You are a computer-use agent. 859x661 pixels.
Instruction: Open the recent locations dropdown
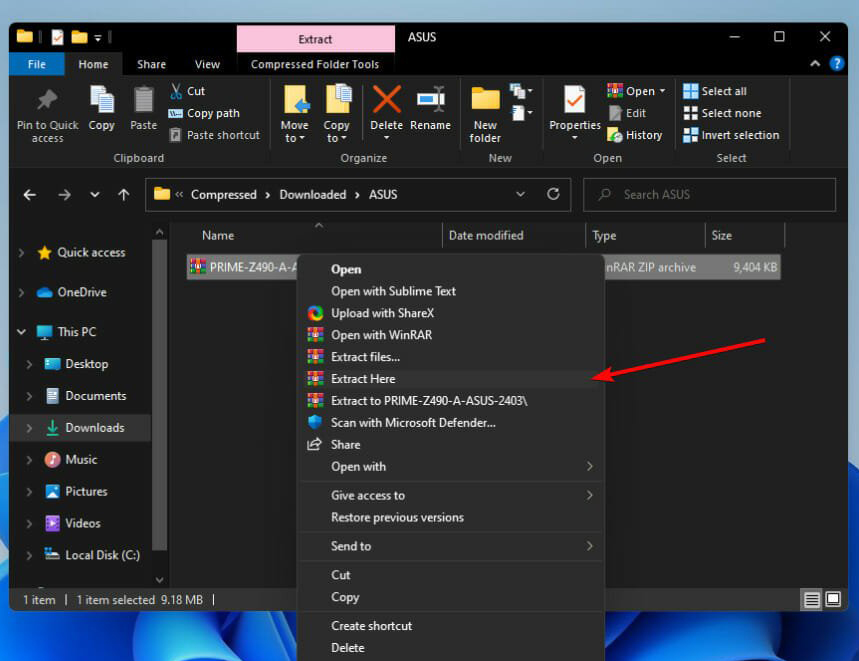[95, 194]
